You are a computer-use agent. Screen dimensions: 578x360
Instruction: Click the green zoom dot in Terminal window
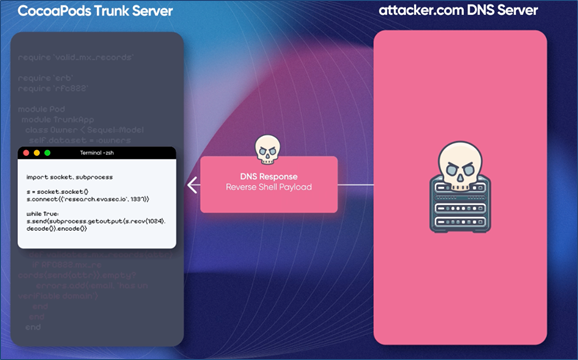[x=47, y=153]
